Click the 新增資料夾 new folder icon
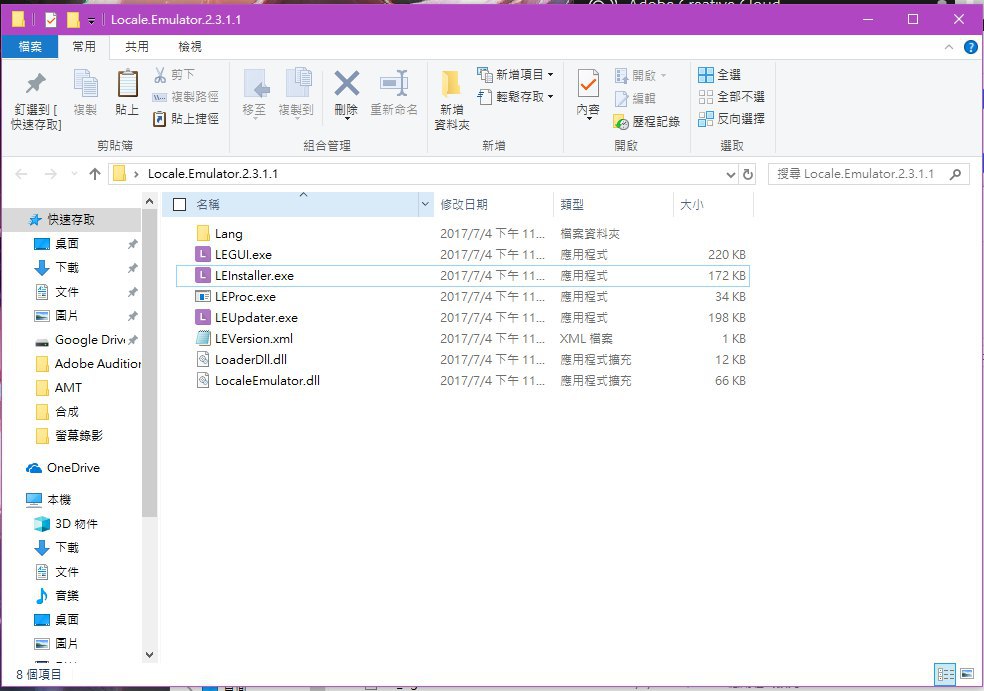Screen dimensions: 984x691 451,83
